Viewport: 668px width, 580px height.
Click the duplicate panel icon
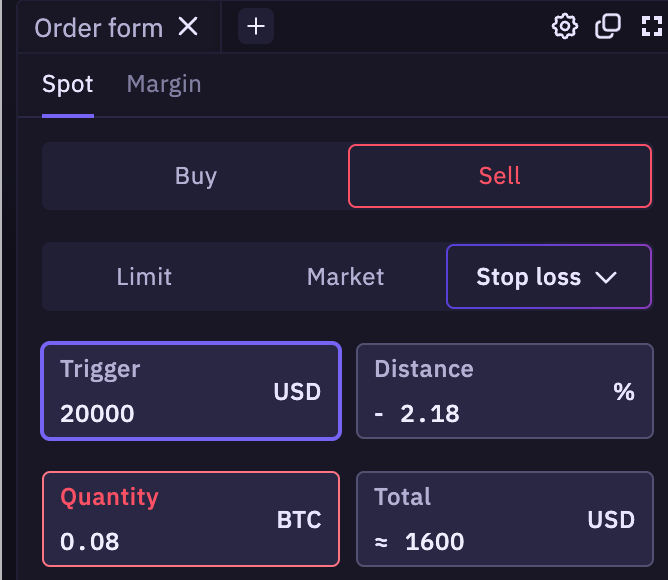[x=608, y=27]
